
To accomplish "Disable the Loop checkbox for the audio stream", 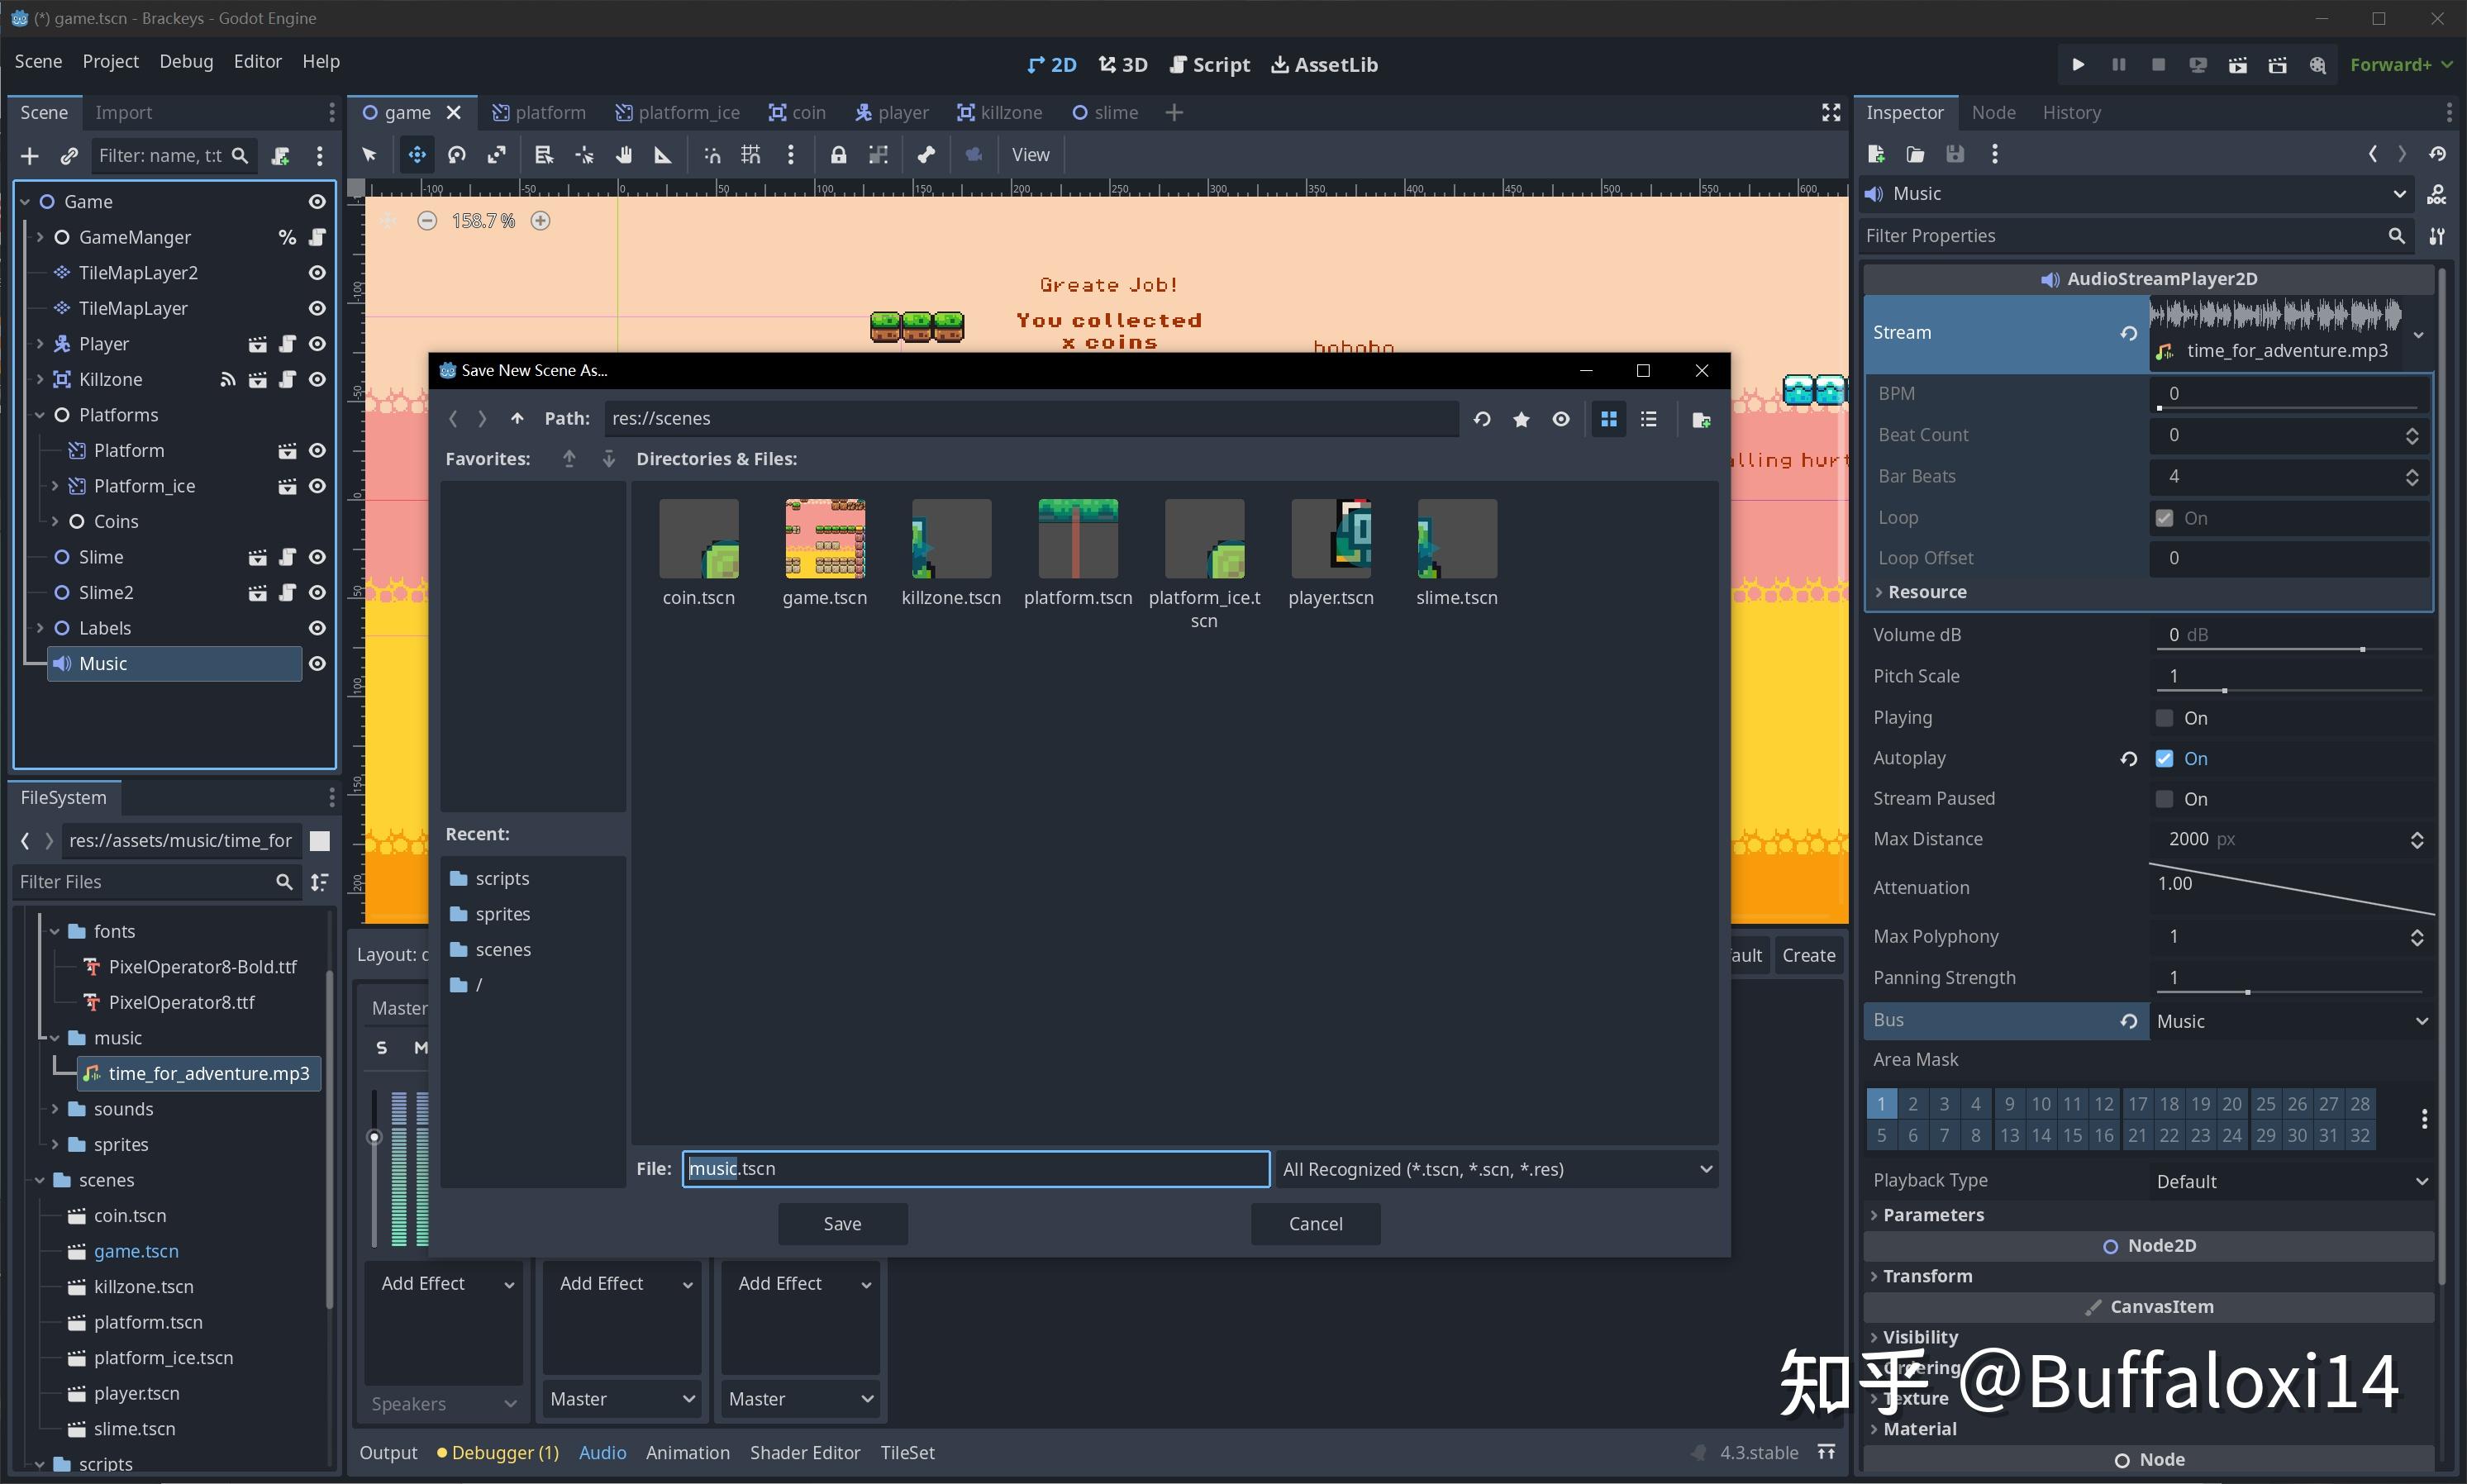I will click(2166, 517).
